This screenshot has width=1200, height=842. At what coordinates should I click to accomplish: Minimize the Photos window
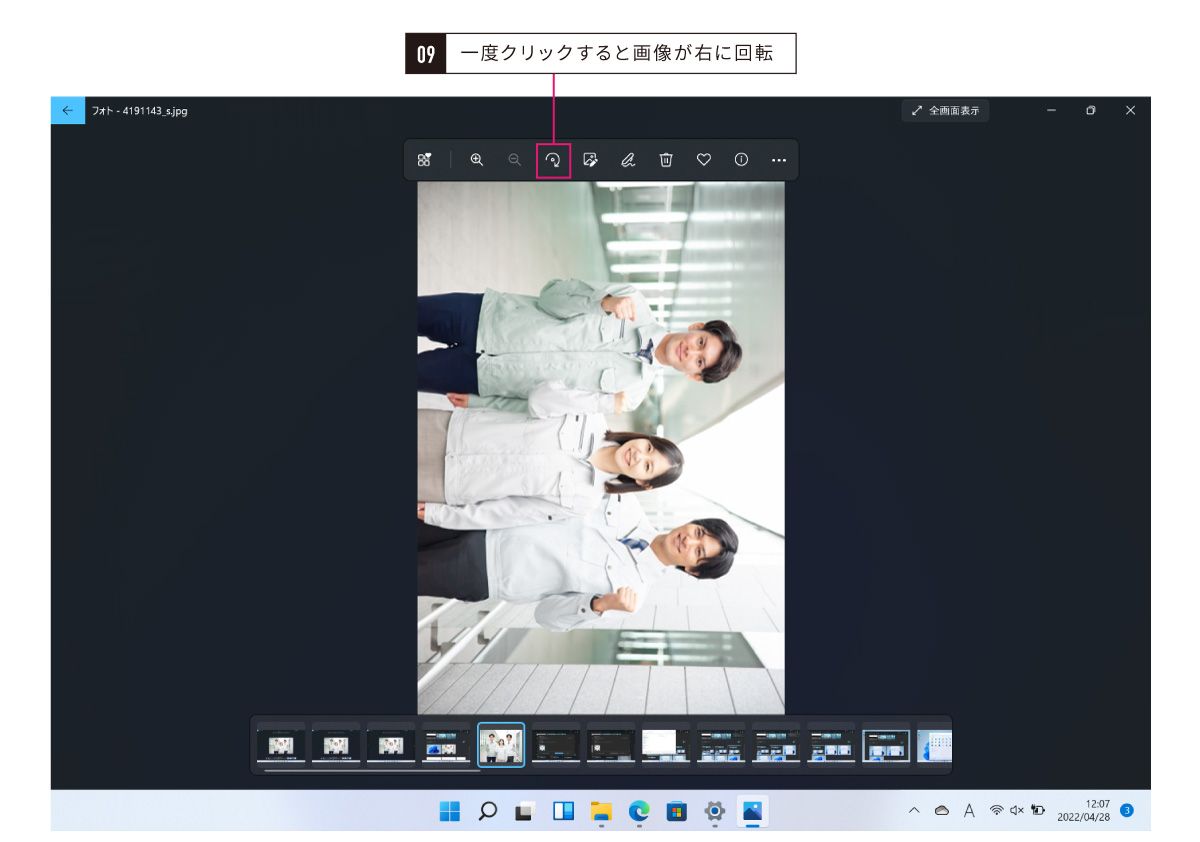tap(1051, 111)
